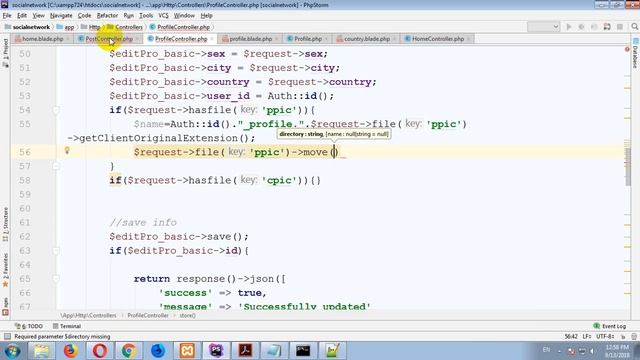
Task: Switch to Profile.php tab
Action: point(308,39)
